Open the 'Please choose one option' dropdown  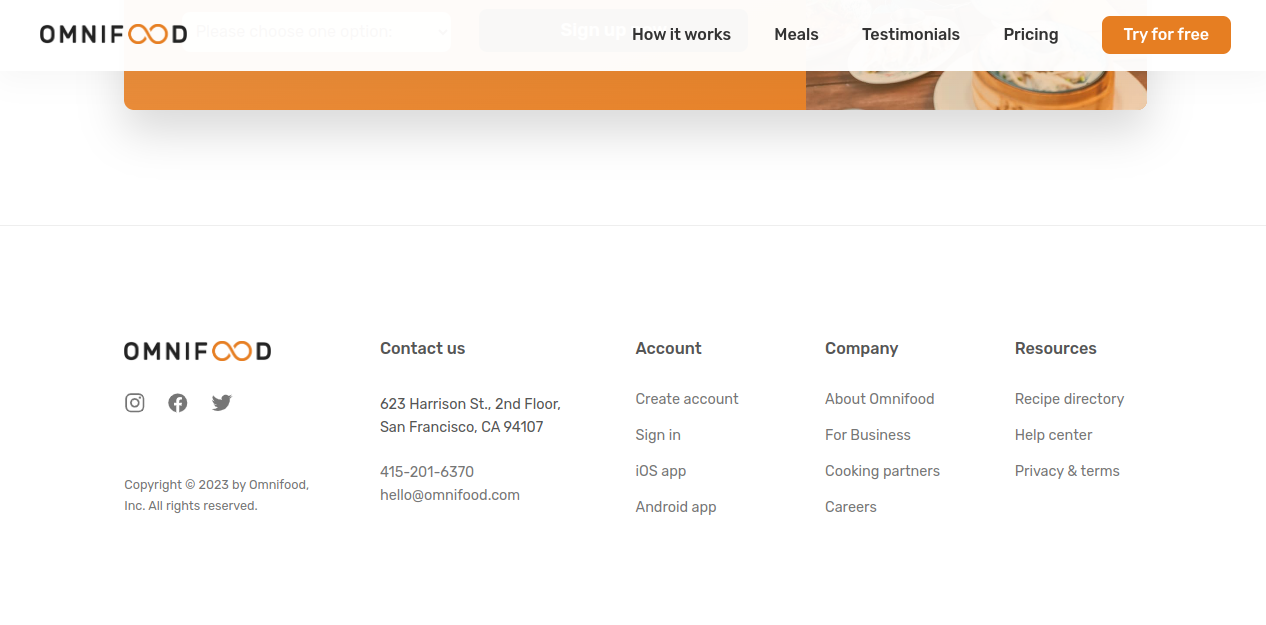(x=316, y=31)
